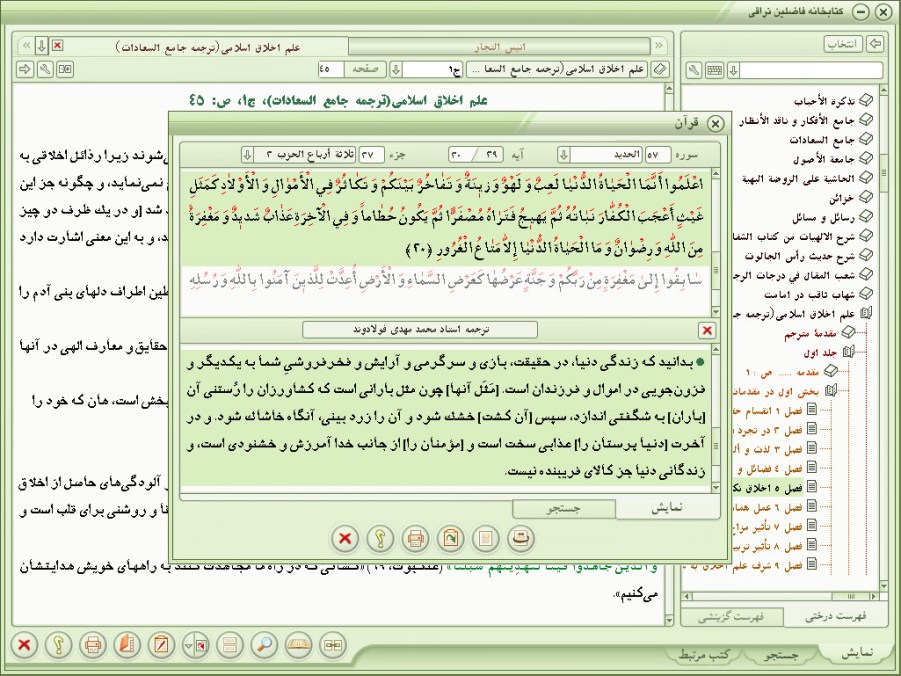Image resolution: width=901 pixels, height=676 pixels.
Task: Click the page number field showing 45
Action: point(331,70)
